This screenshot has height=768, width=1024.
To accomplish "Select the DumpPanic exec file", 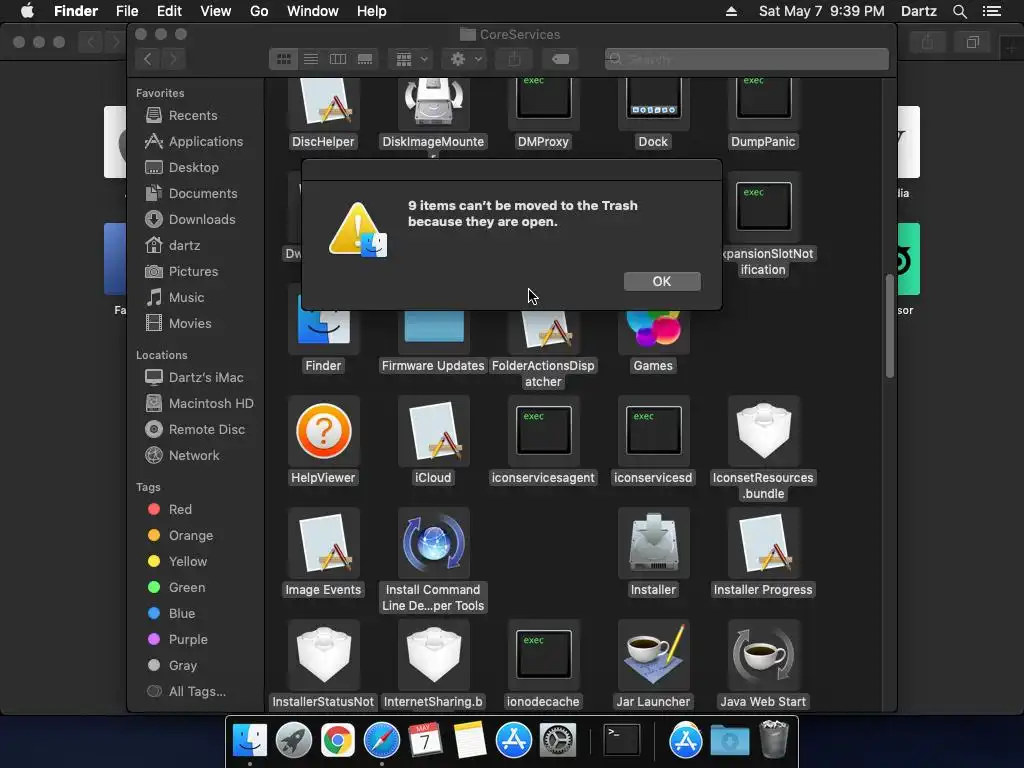I will pyautogui.click(x=763, y=98).
